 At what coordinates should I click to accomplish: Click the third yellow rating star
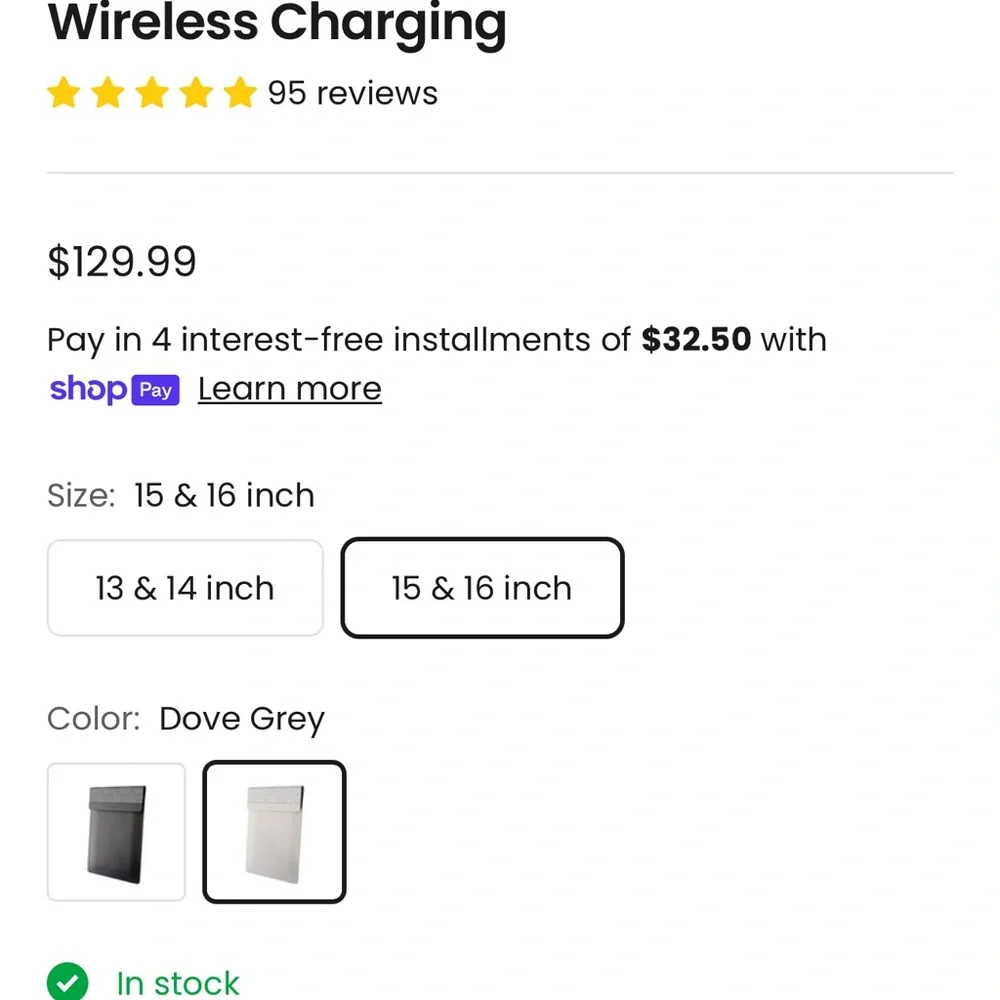pyautogui.click(x=152, y=93)
